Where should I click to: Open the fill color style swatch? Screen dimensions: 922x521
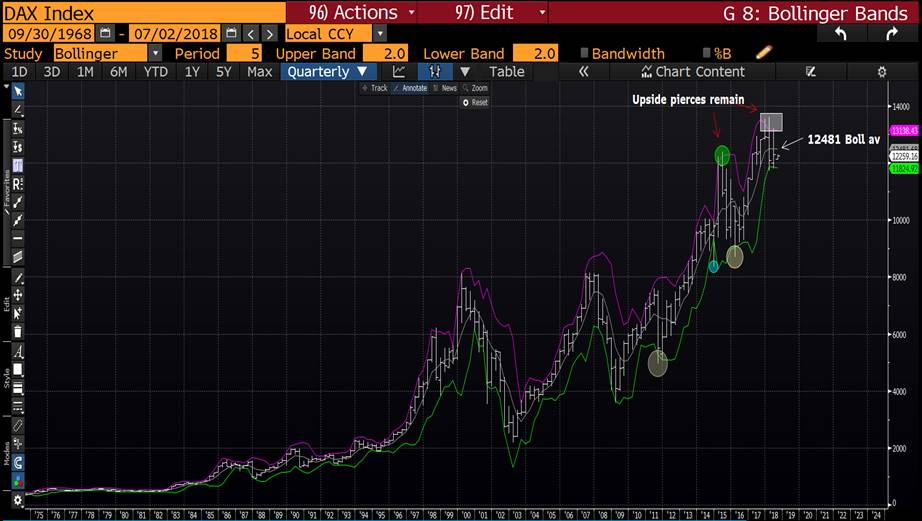(x=18, y=369)
